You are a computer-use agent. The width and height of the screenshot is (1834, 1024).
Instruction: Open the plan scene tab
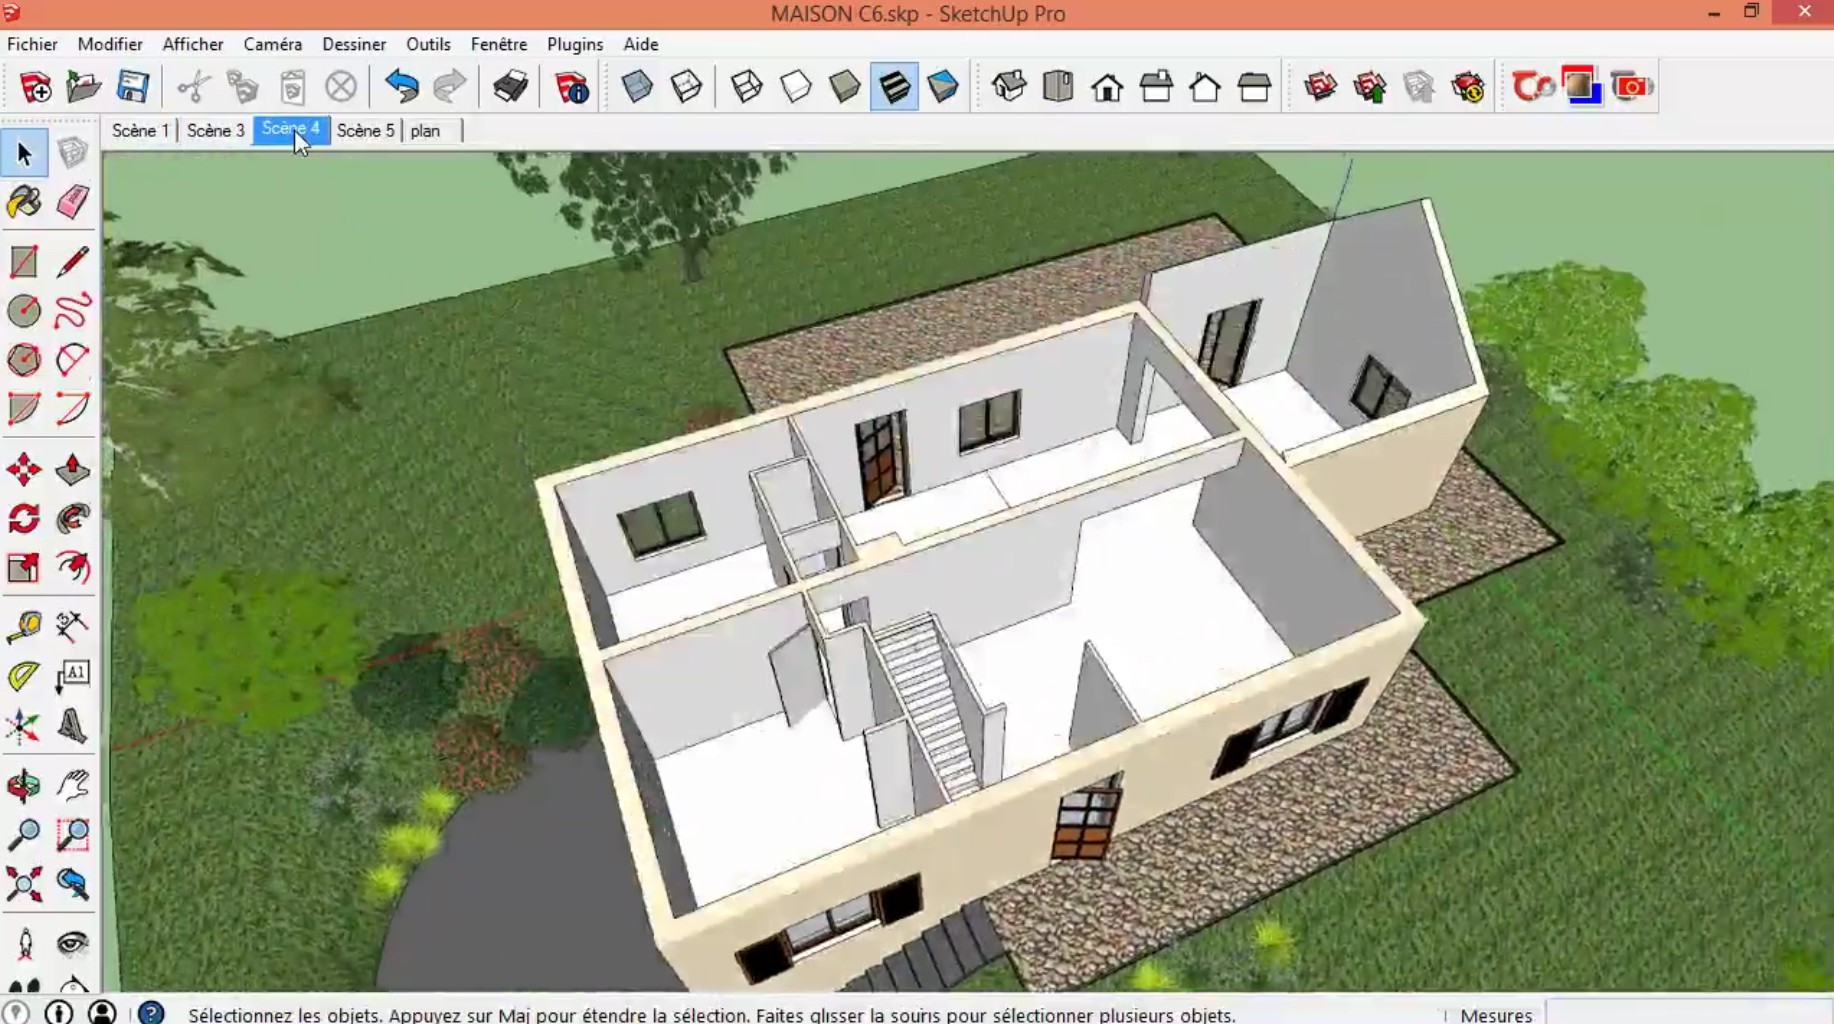tap(425, 131)
